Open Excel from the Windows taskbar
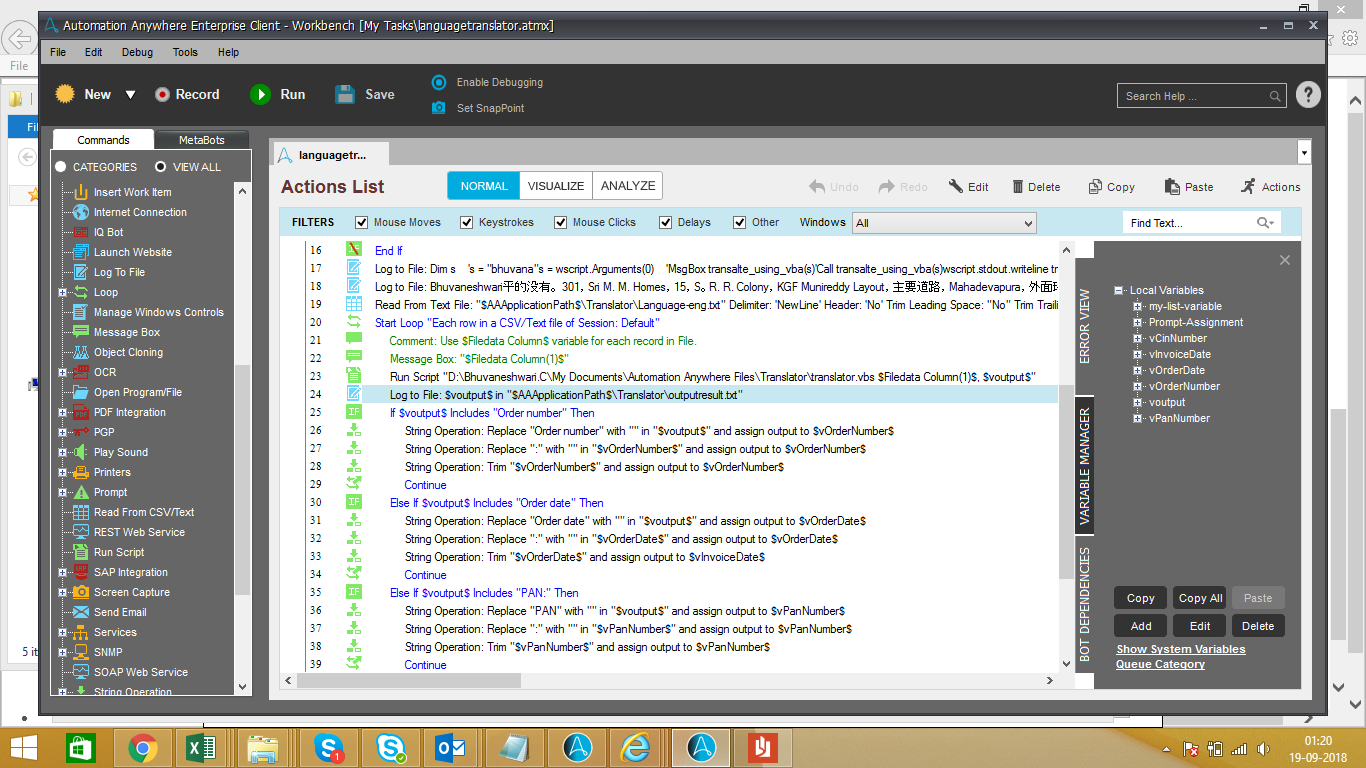 203,748
